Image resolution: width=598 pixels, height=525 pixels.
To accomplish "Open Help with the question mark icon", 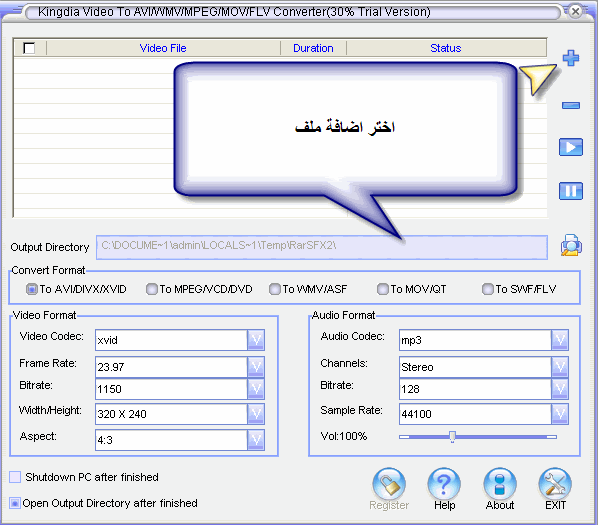I will pyautogui.click(x=444, y=483).
